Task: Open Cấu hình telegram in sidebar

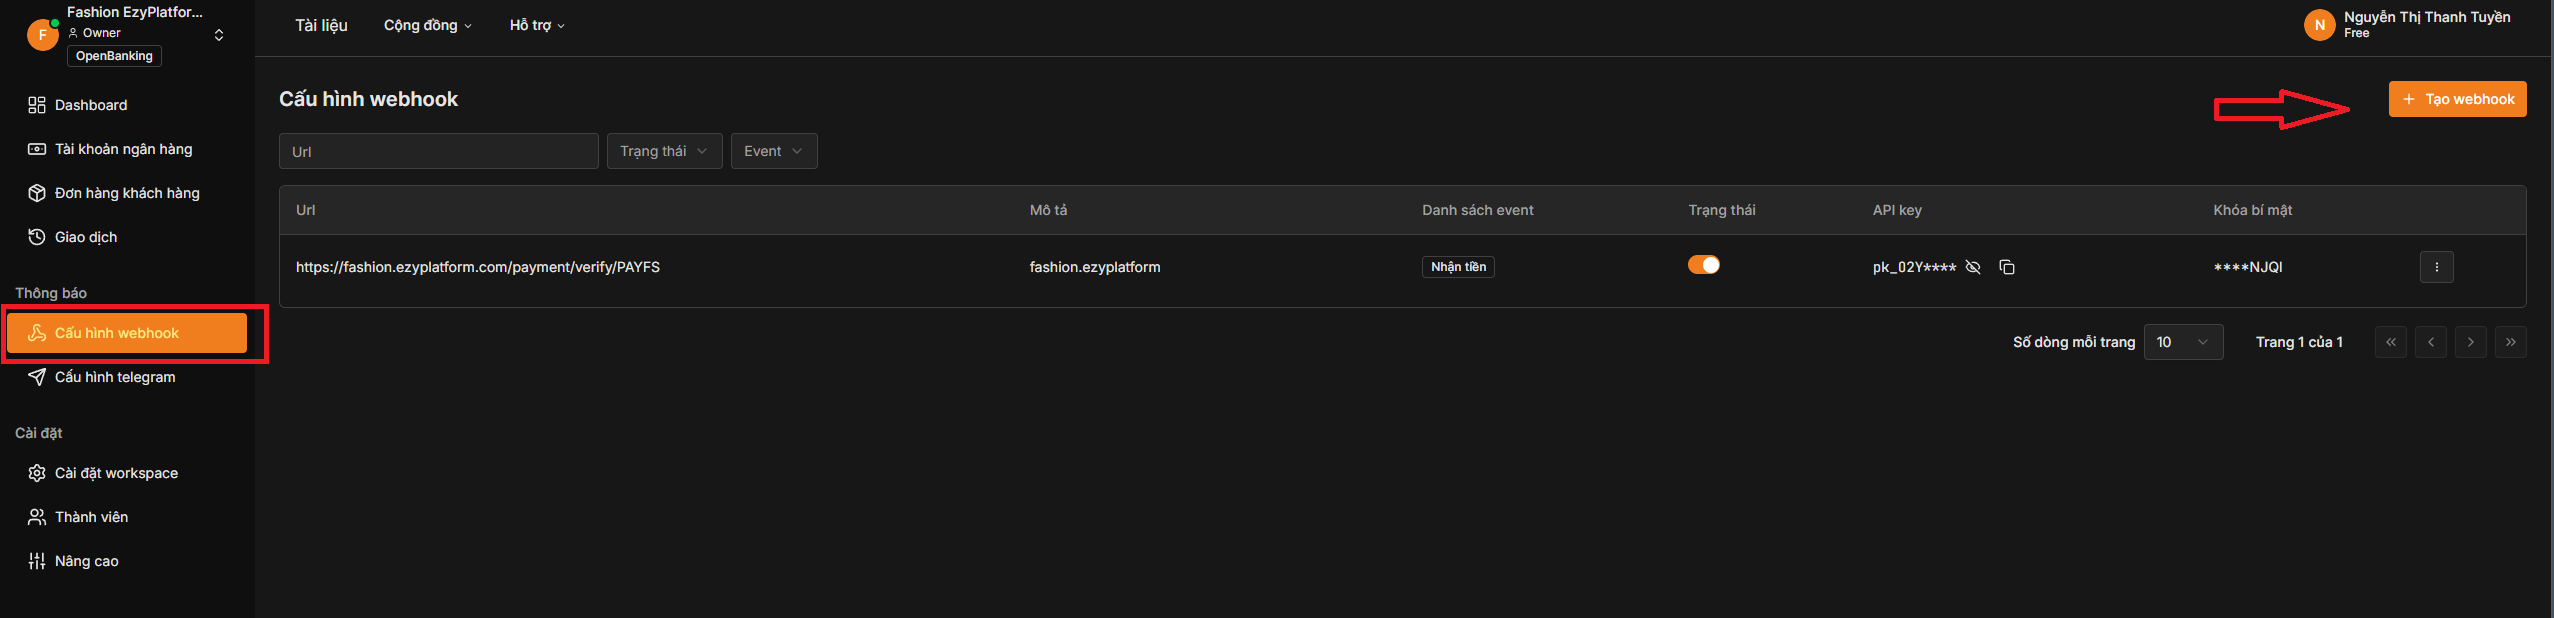Action: [115, 377]
